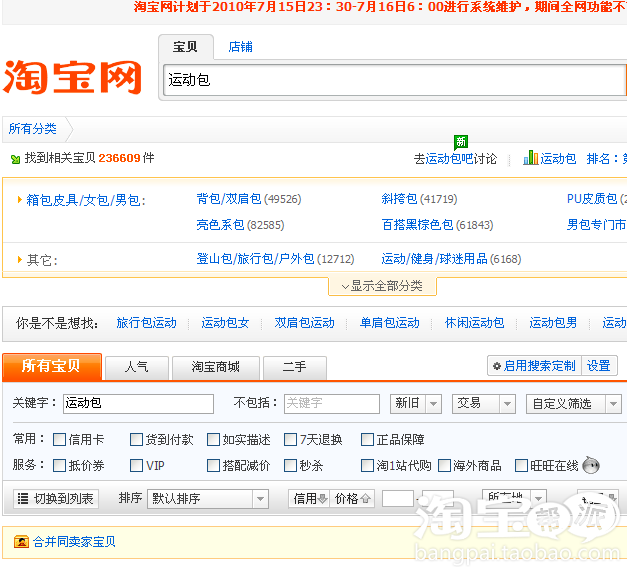Viewport: 627px width, 567px height.
Task: Click 切换到列表 button
Action: point(56,499)
